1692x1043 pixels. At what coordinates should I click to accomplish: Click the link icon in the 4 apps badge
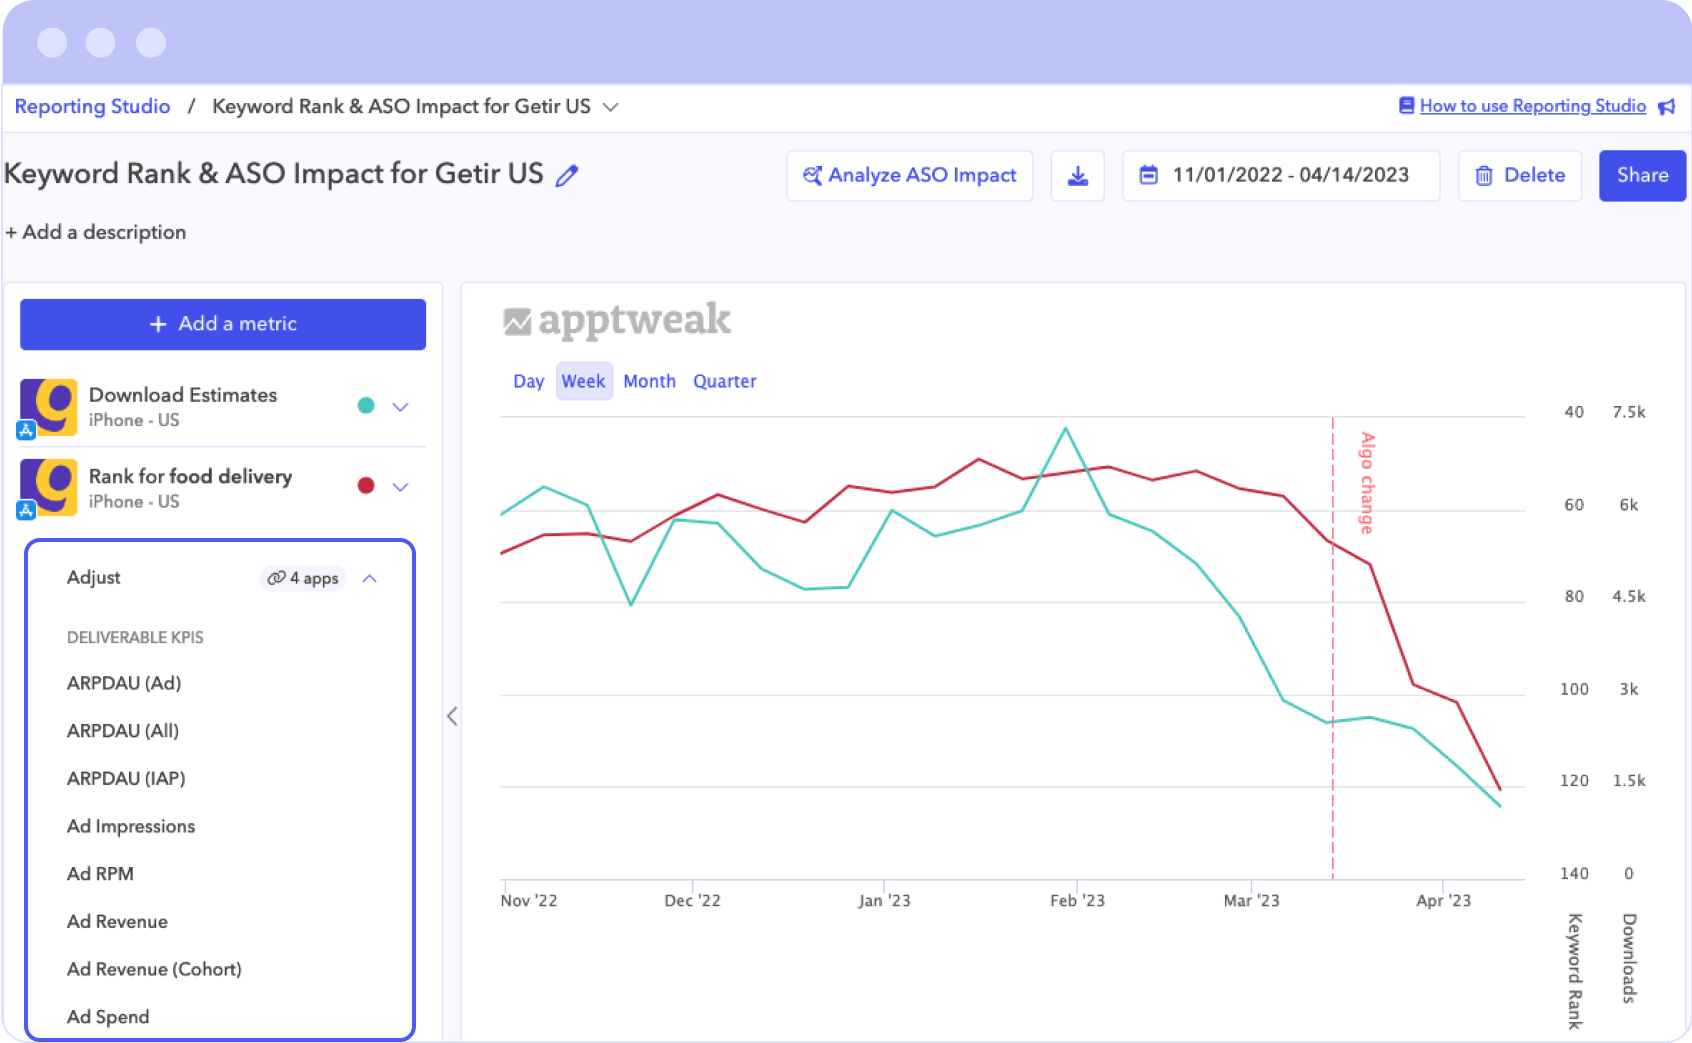[273, 578]
